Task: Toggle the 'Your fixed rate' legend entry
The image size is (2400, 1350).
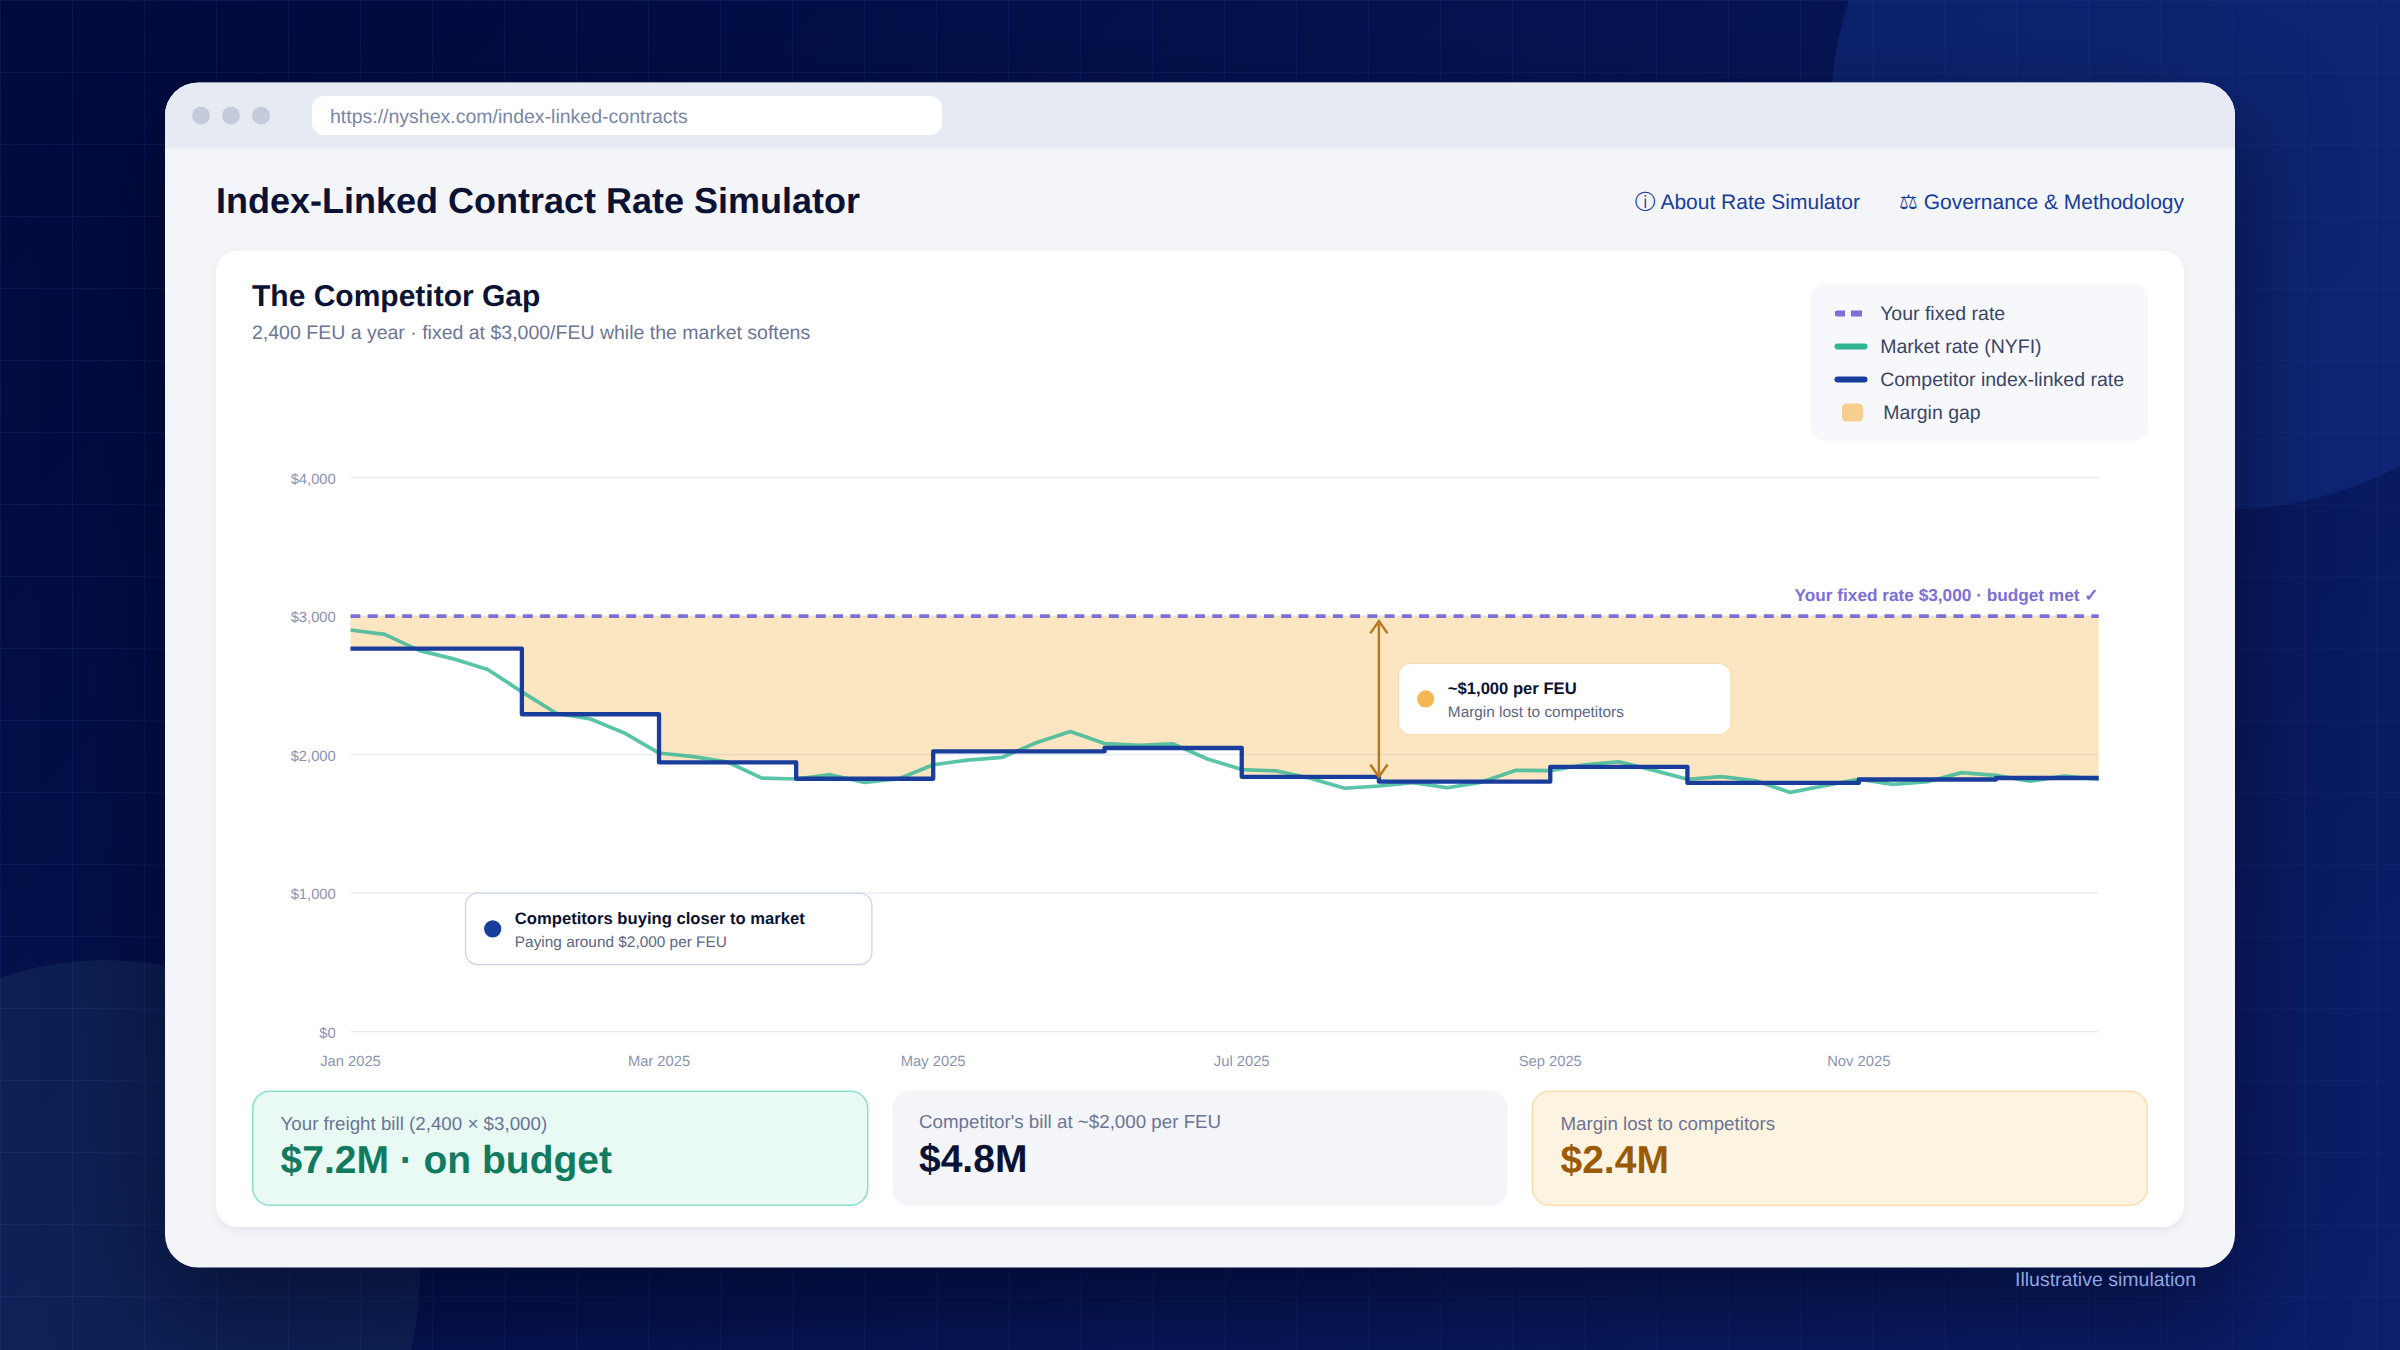Action: tap(1919, 313)
